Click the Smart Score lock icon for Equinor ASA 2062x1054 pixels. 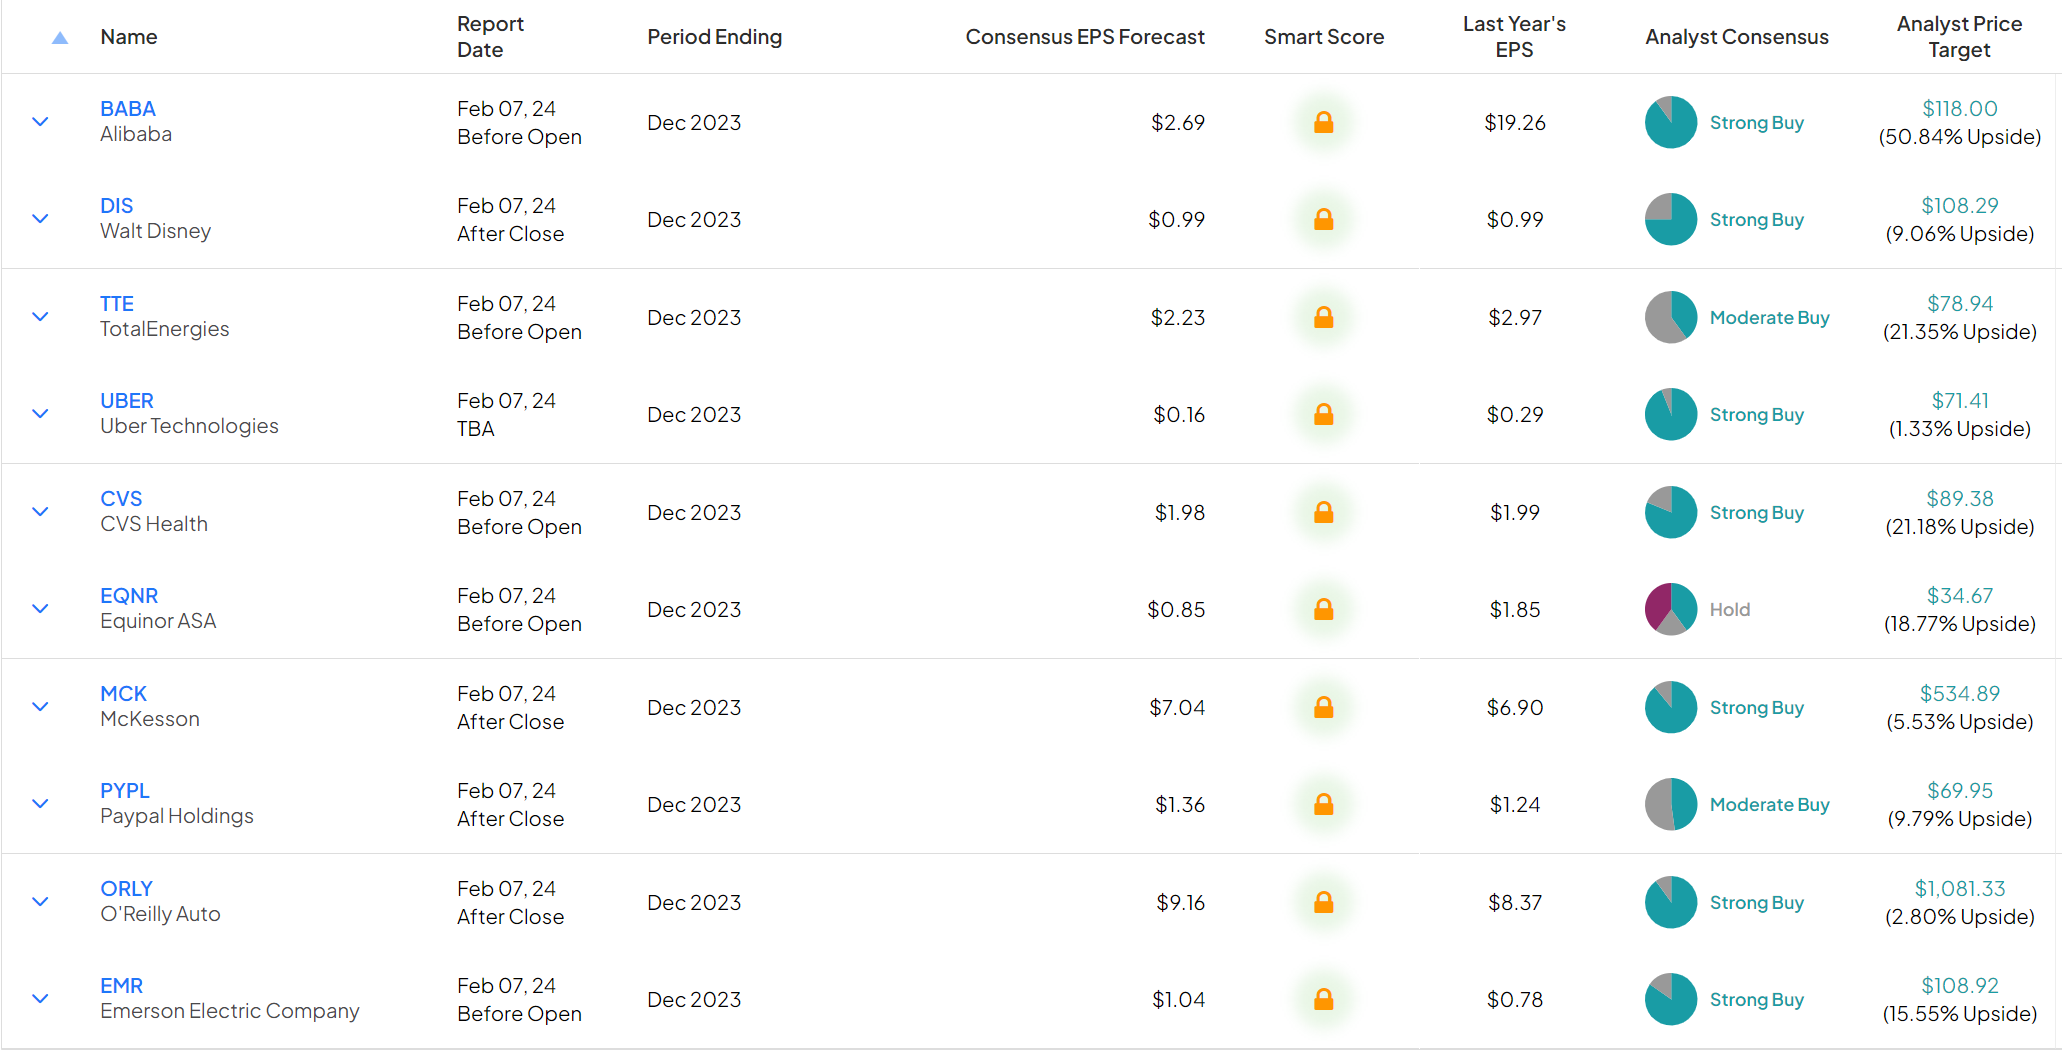1323,609
